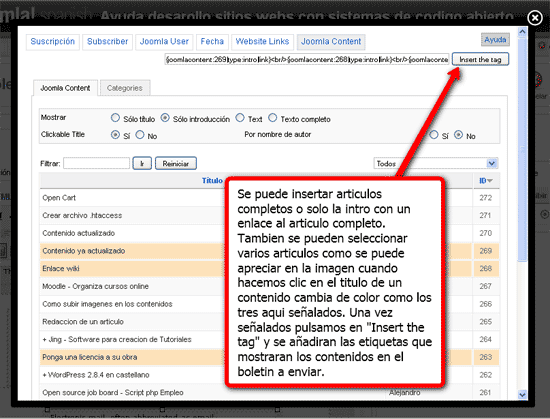Click ID cell 272
Screen dimensions: 550x419
(x=486, y=198)
